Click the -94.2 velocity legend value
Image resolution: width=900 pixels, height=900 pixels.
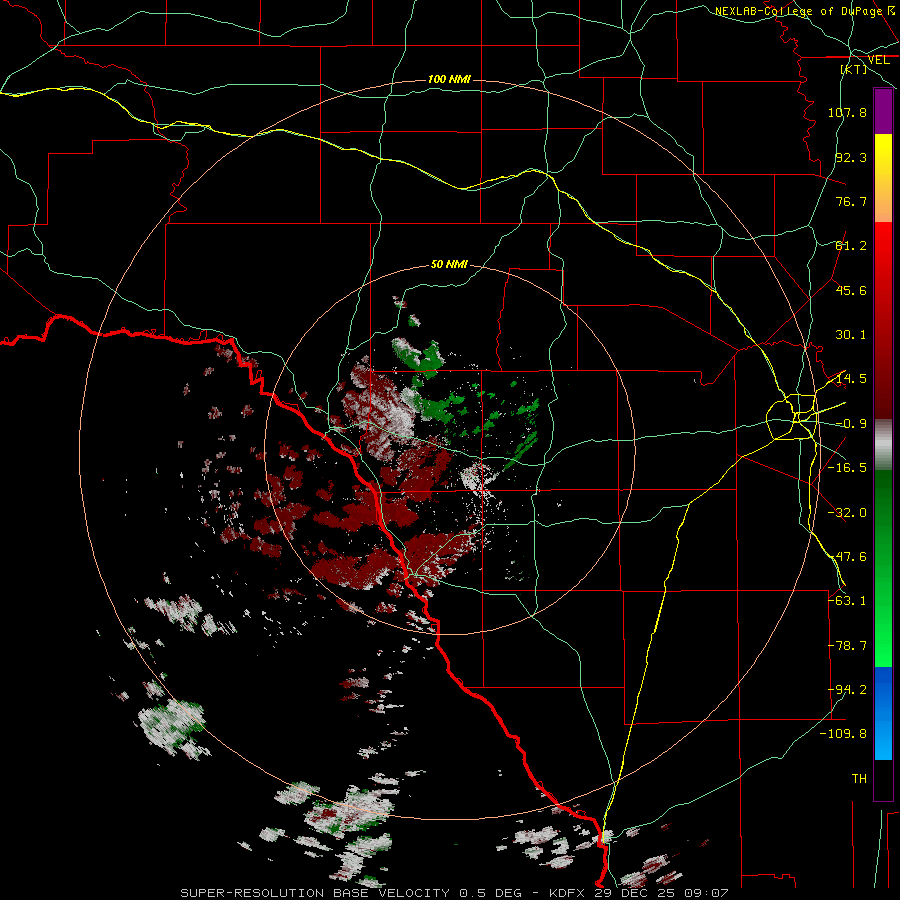point(847,690)
